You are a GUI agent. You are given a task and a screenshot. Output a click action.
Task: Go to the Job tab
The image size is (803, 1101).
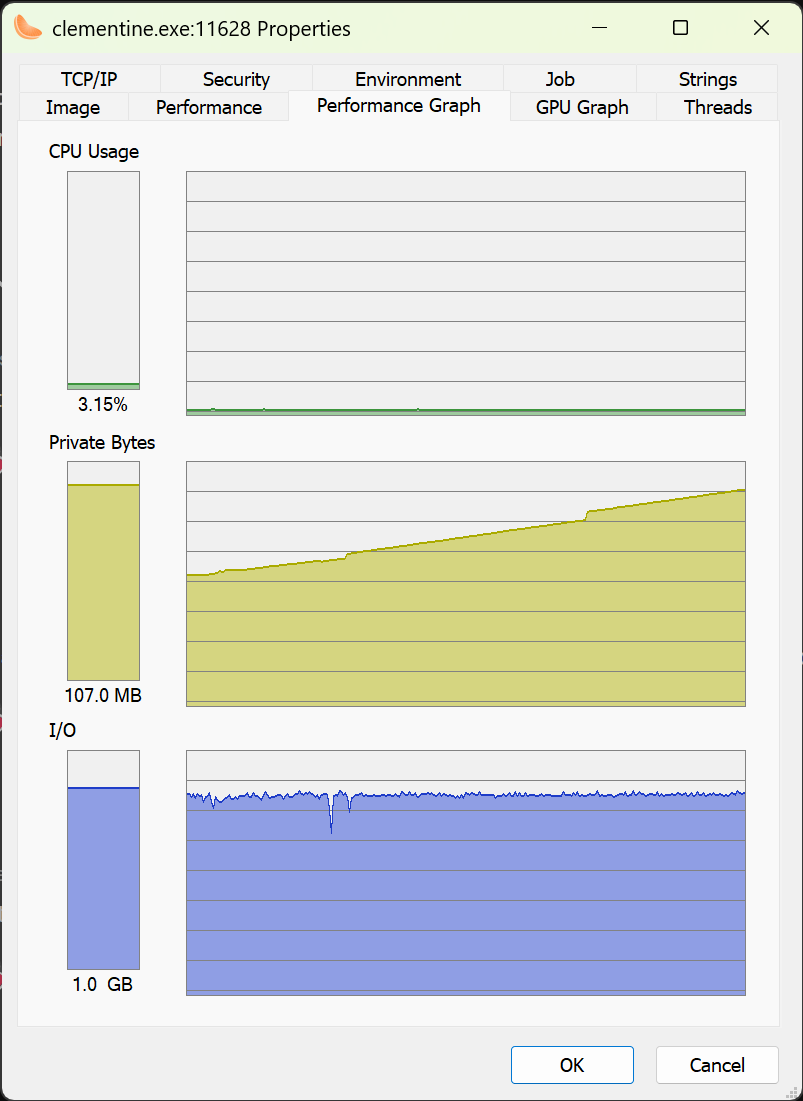tap(569, 79)
